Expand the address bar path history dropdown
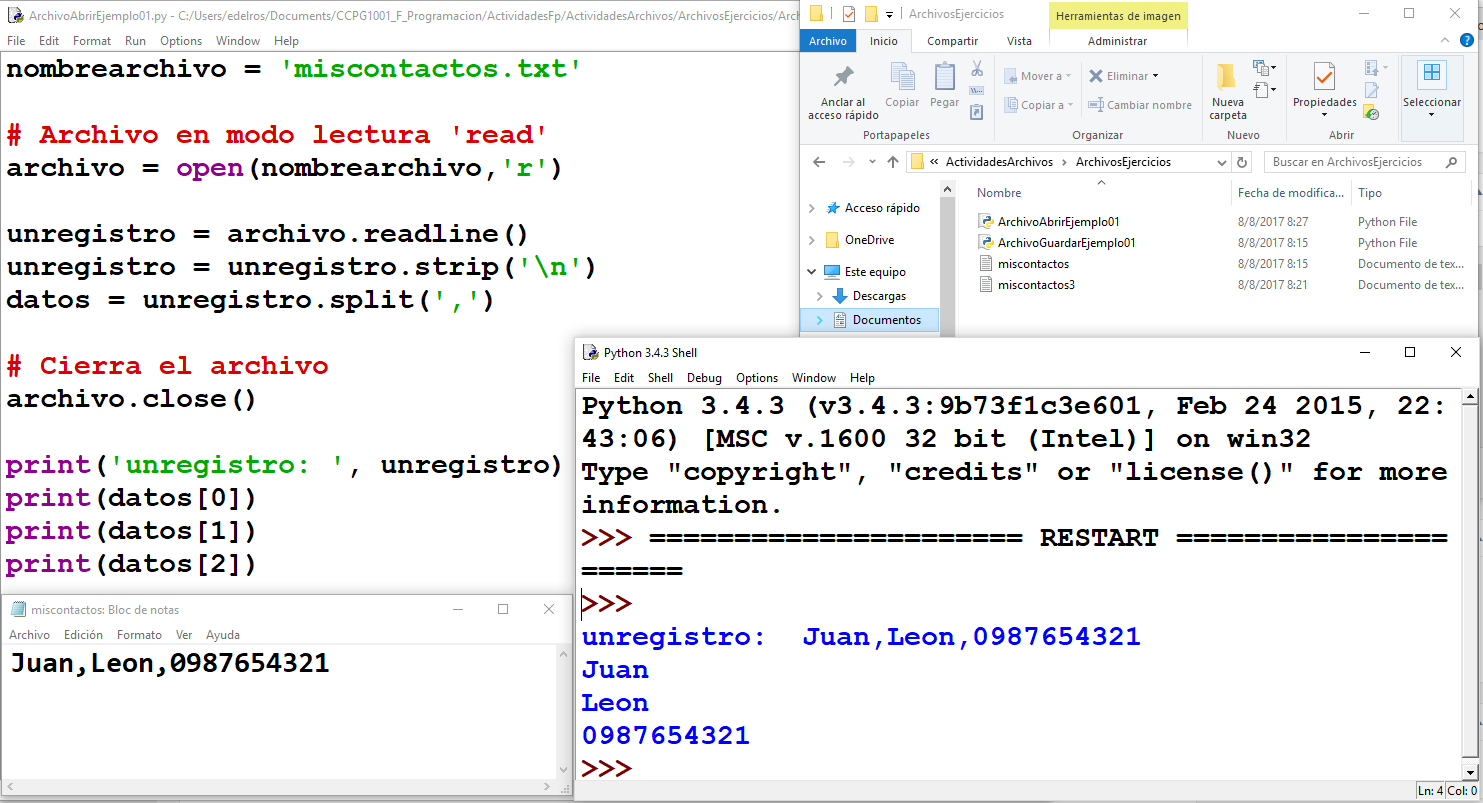The image size is (1483, 803). (x=1221, y=162)
